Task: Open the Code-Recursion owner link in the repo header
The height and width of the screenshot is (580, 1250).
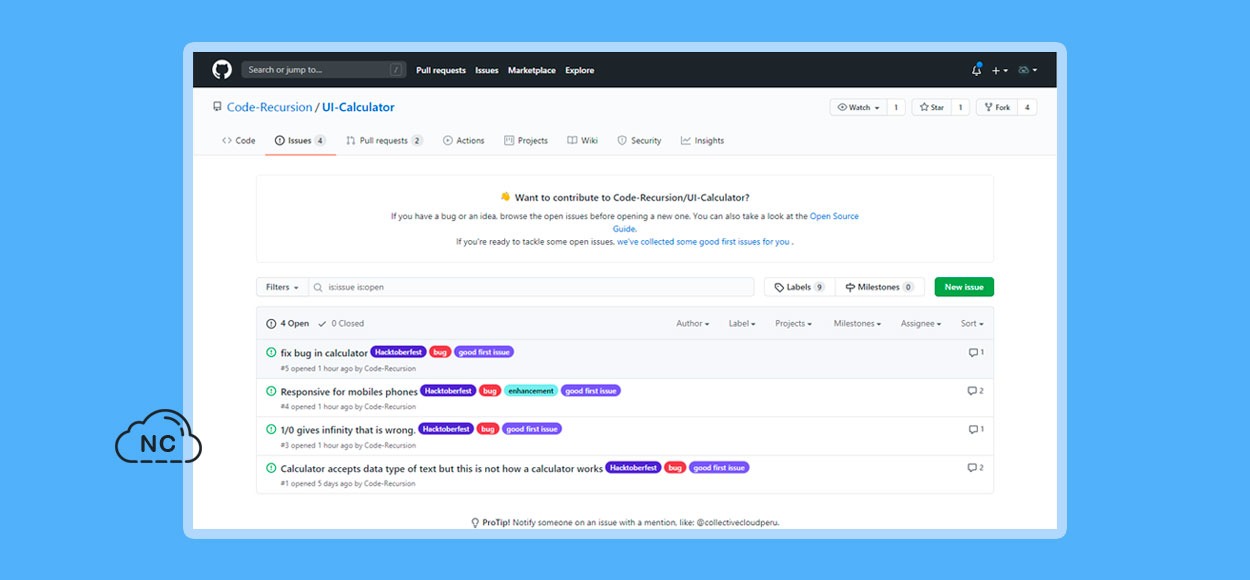Action: (269, 107)
